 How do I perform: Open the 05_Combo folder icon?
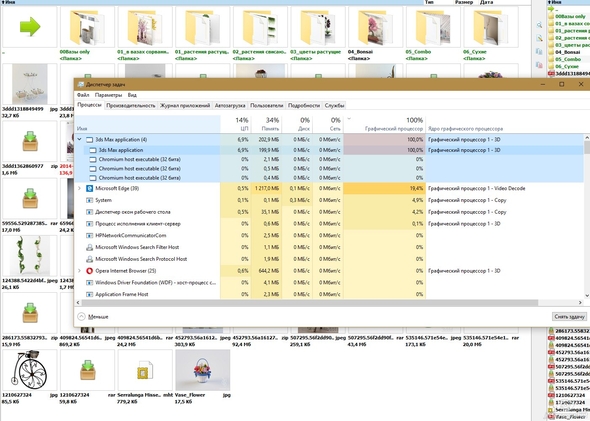(x=433, y=27)
